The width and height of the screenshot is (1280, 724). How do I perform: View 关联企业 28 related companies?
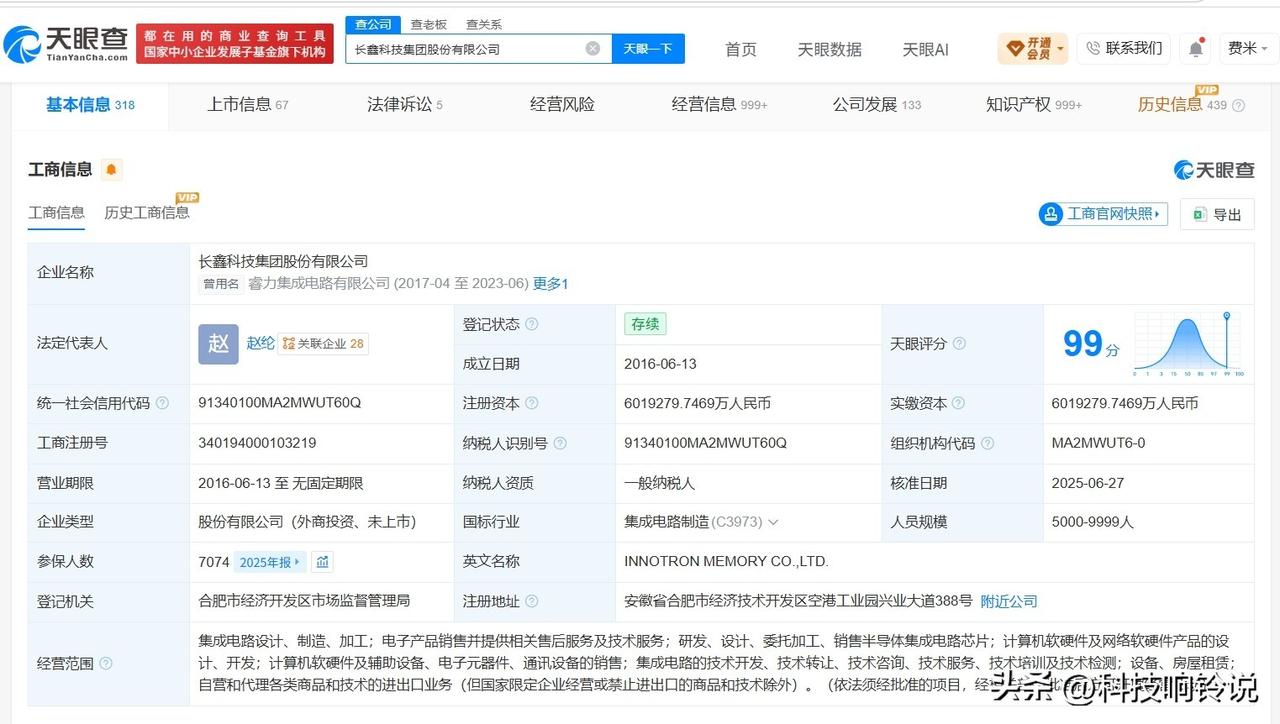coord(323,343)
